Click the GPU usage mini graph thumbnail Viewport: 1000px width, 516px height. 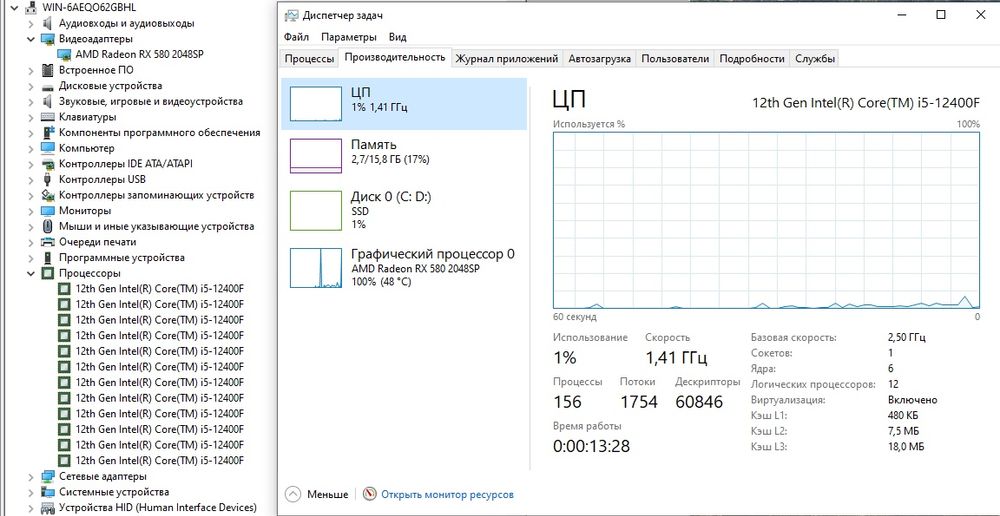pos(316,268)
